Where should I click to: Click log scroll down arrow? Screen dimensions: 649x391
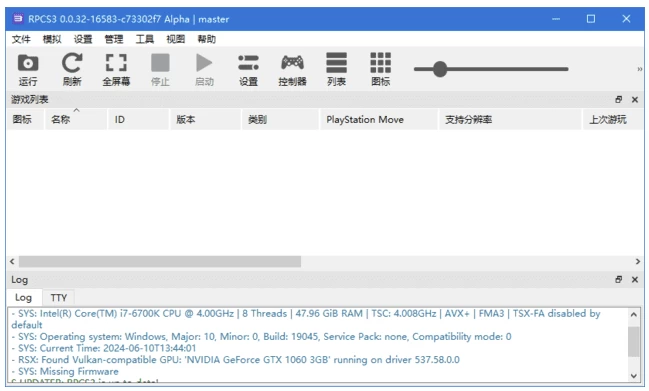pyautogui.click(x=634, y=376)
